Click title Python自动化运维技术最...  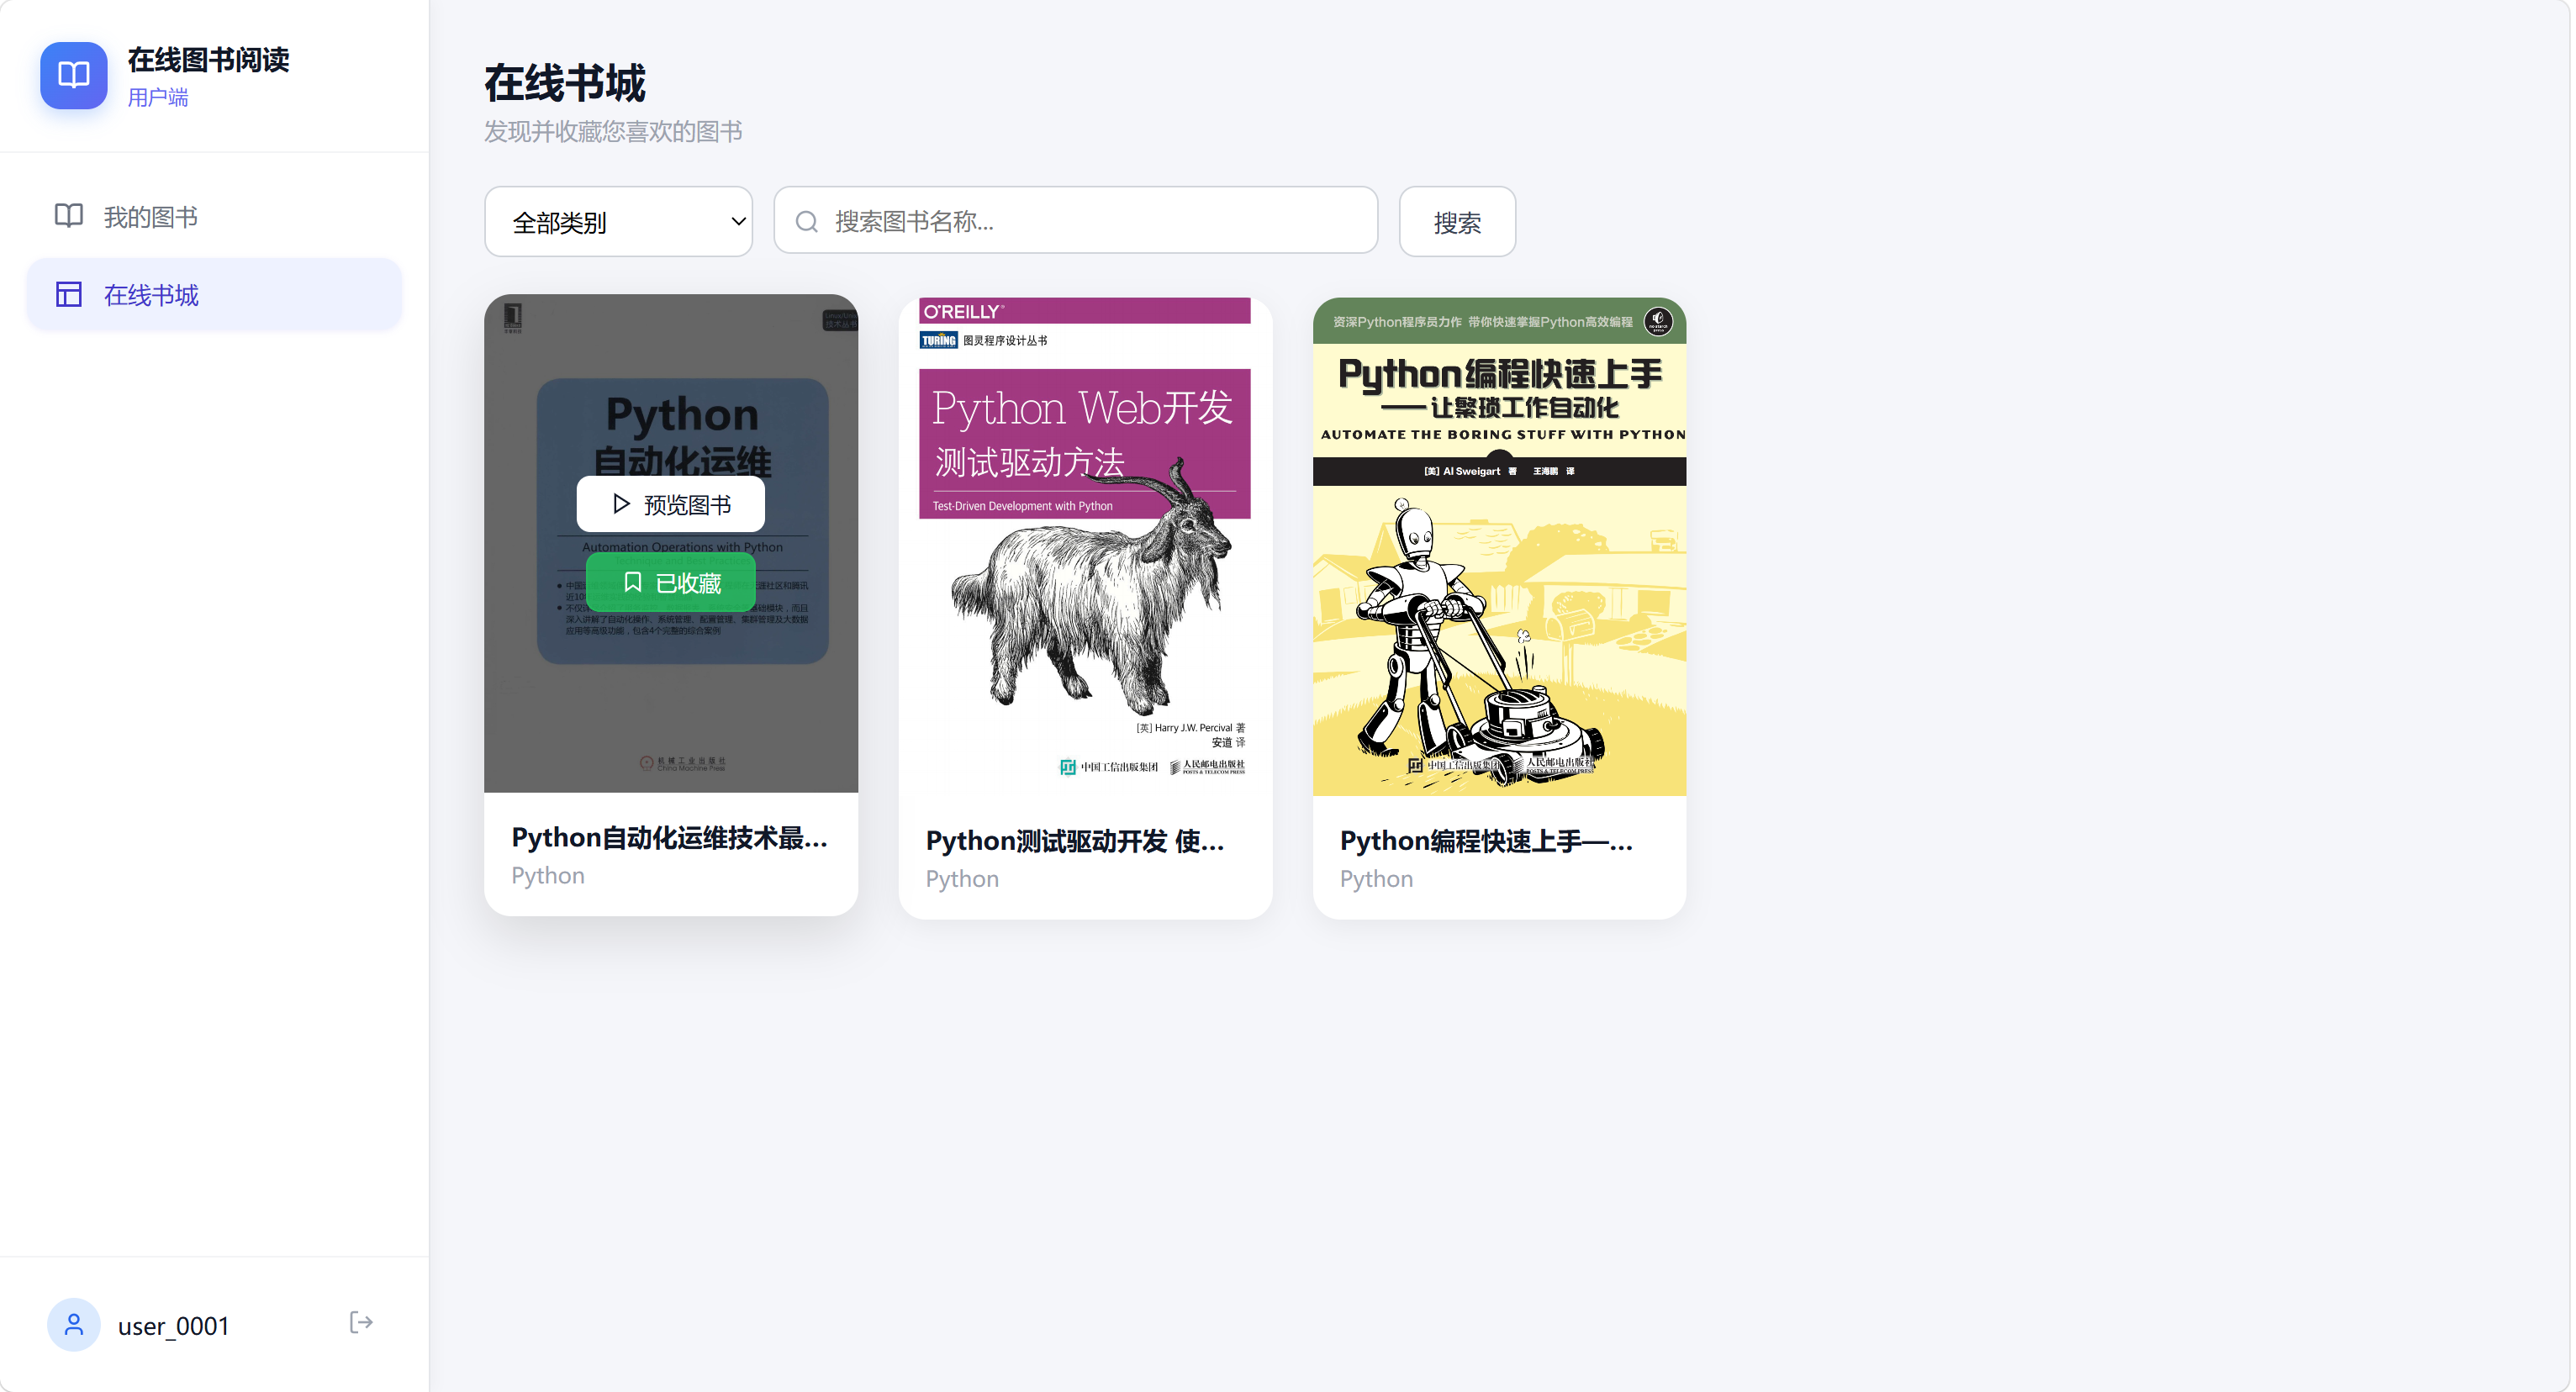point(669,838)
